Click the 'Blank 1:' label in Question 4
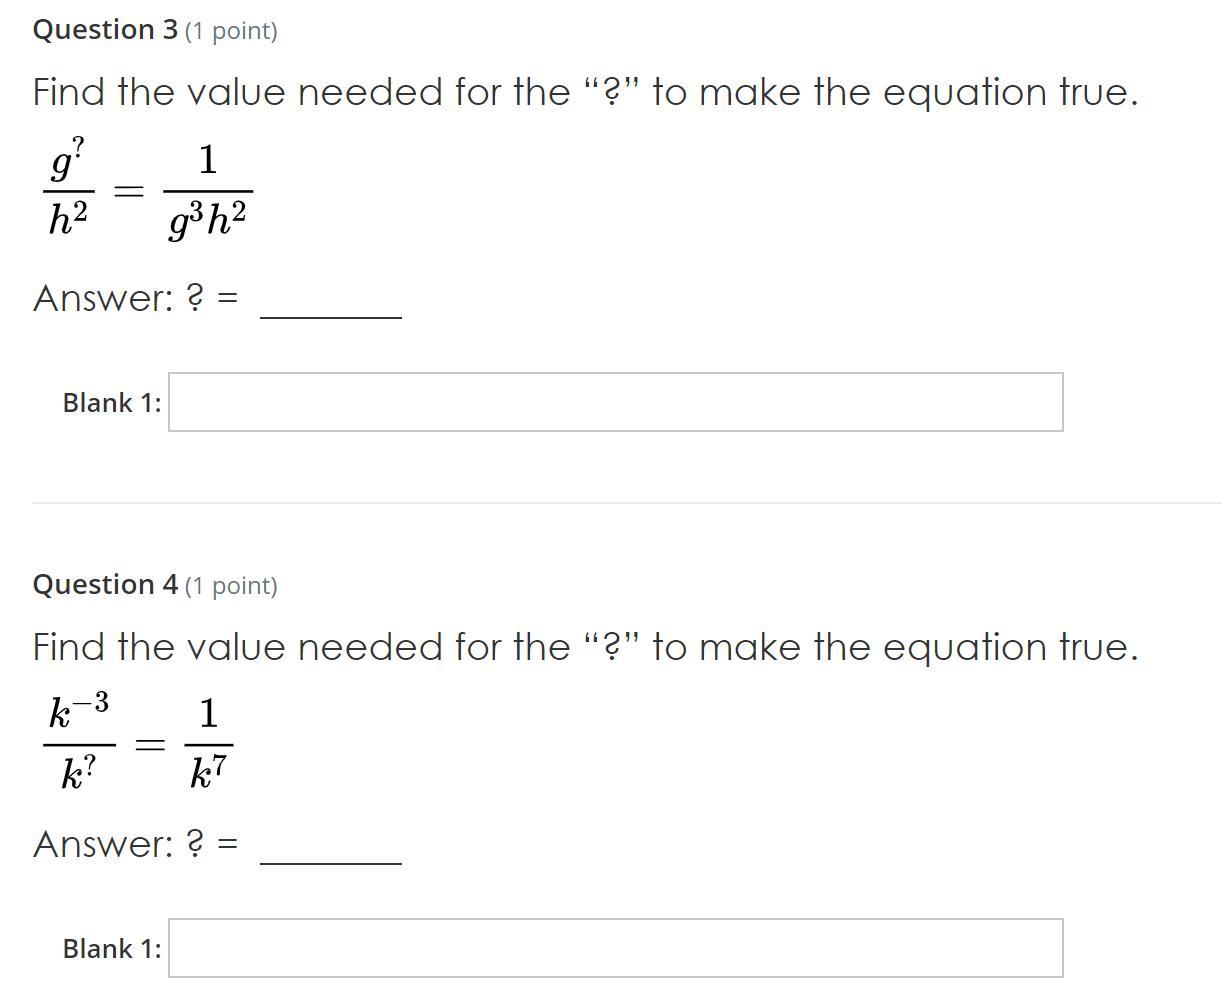Viewport: 1222px width, 1007px height. click(112, 949)
